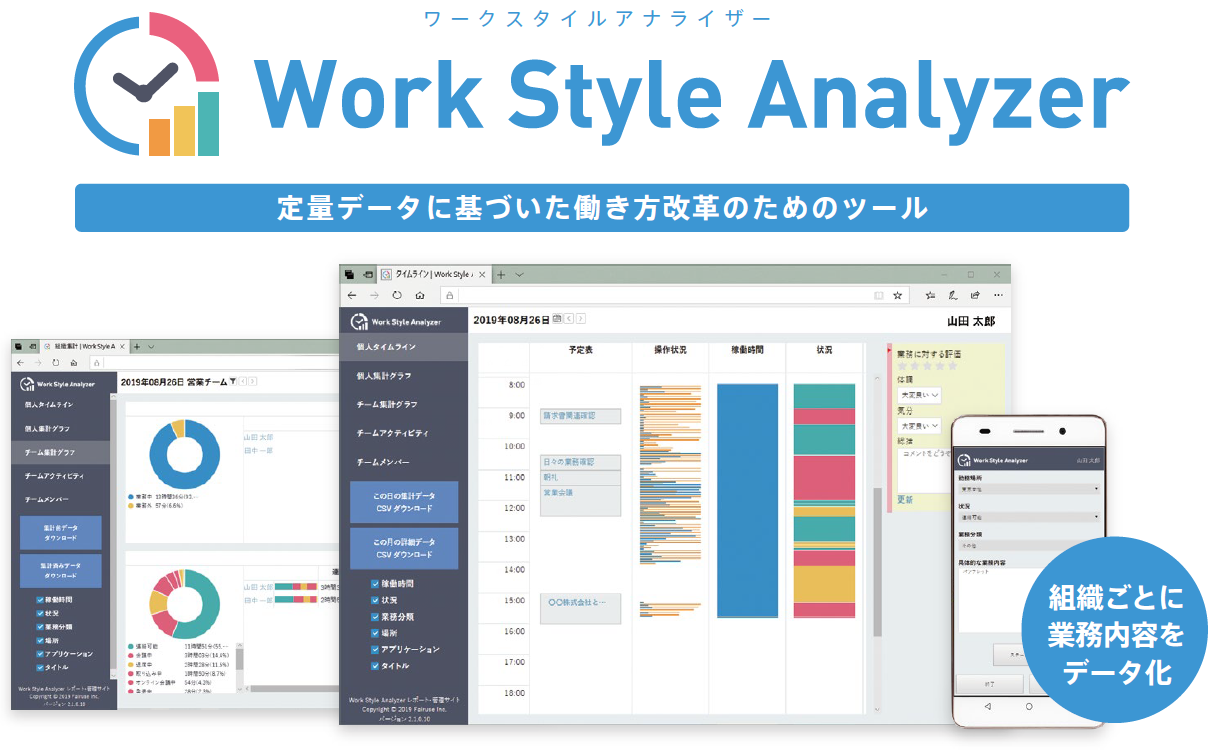Click filter funnel next to 営業チーム

[232, 382]
